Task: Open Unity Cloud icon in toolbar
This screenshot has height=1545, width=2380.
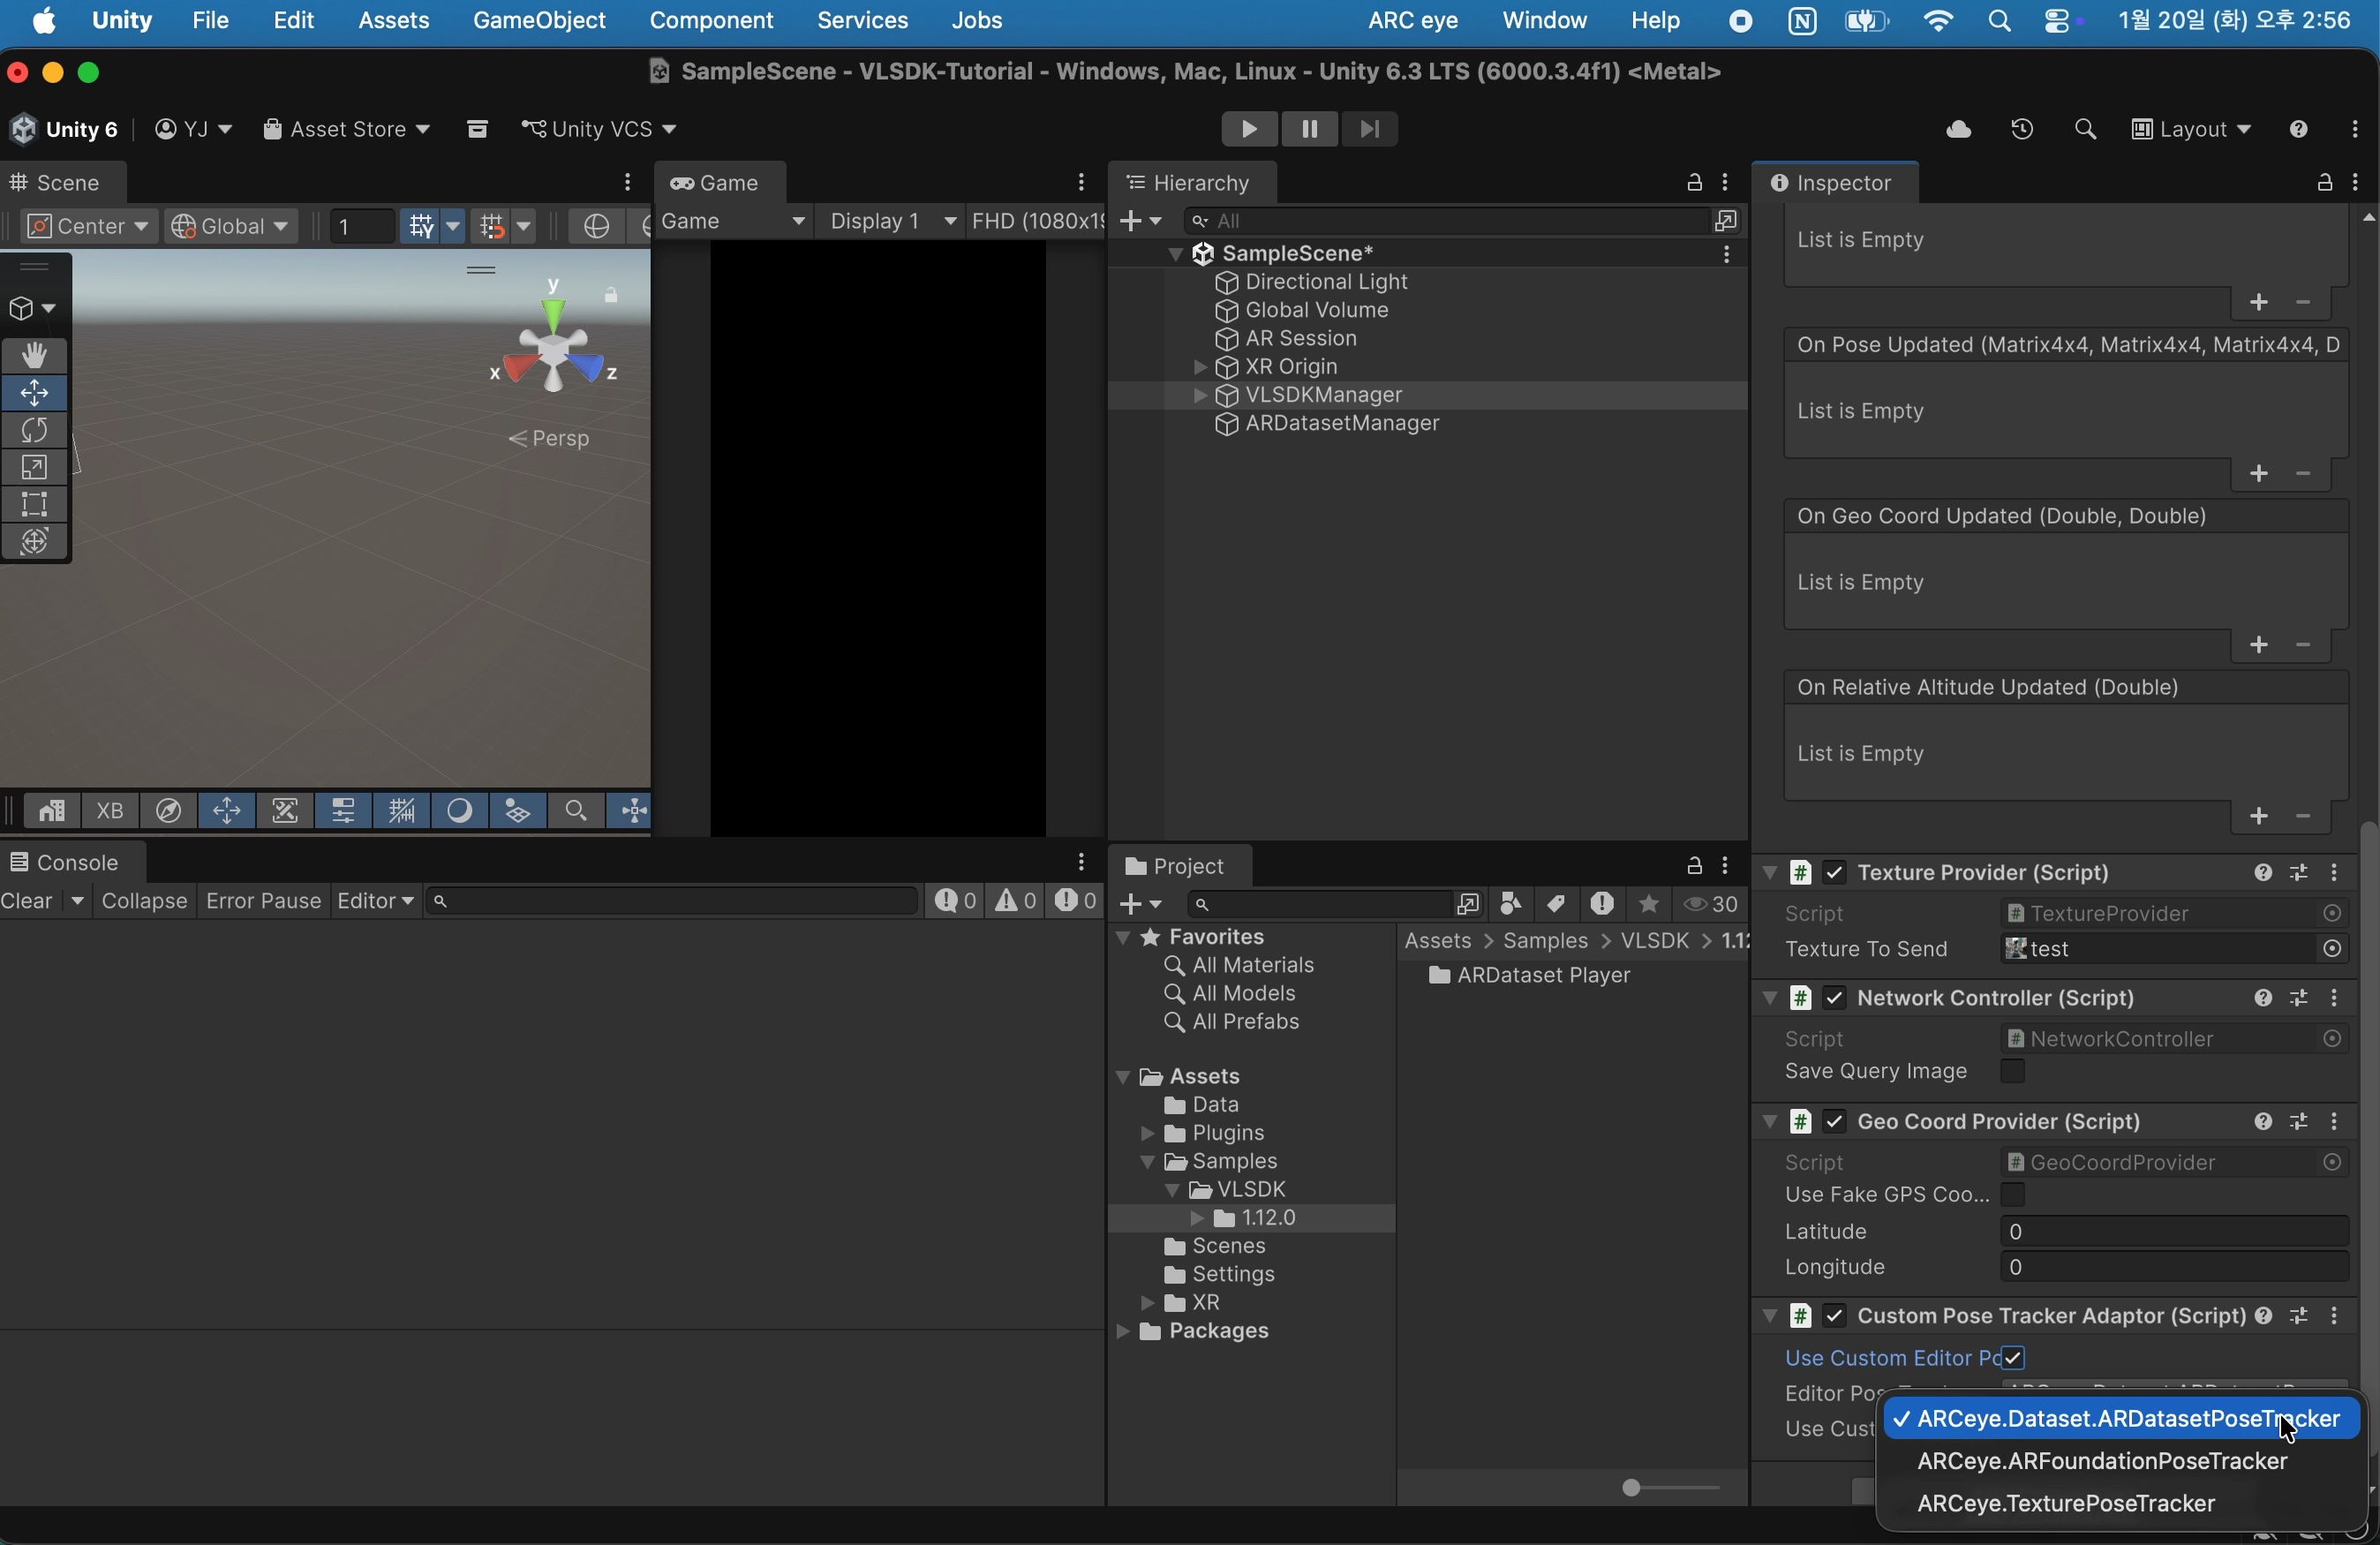Action: [x=1958, y=130]
